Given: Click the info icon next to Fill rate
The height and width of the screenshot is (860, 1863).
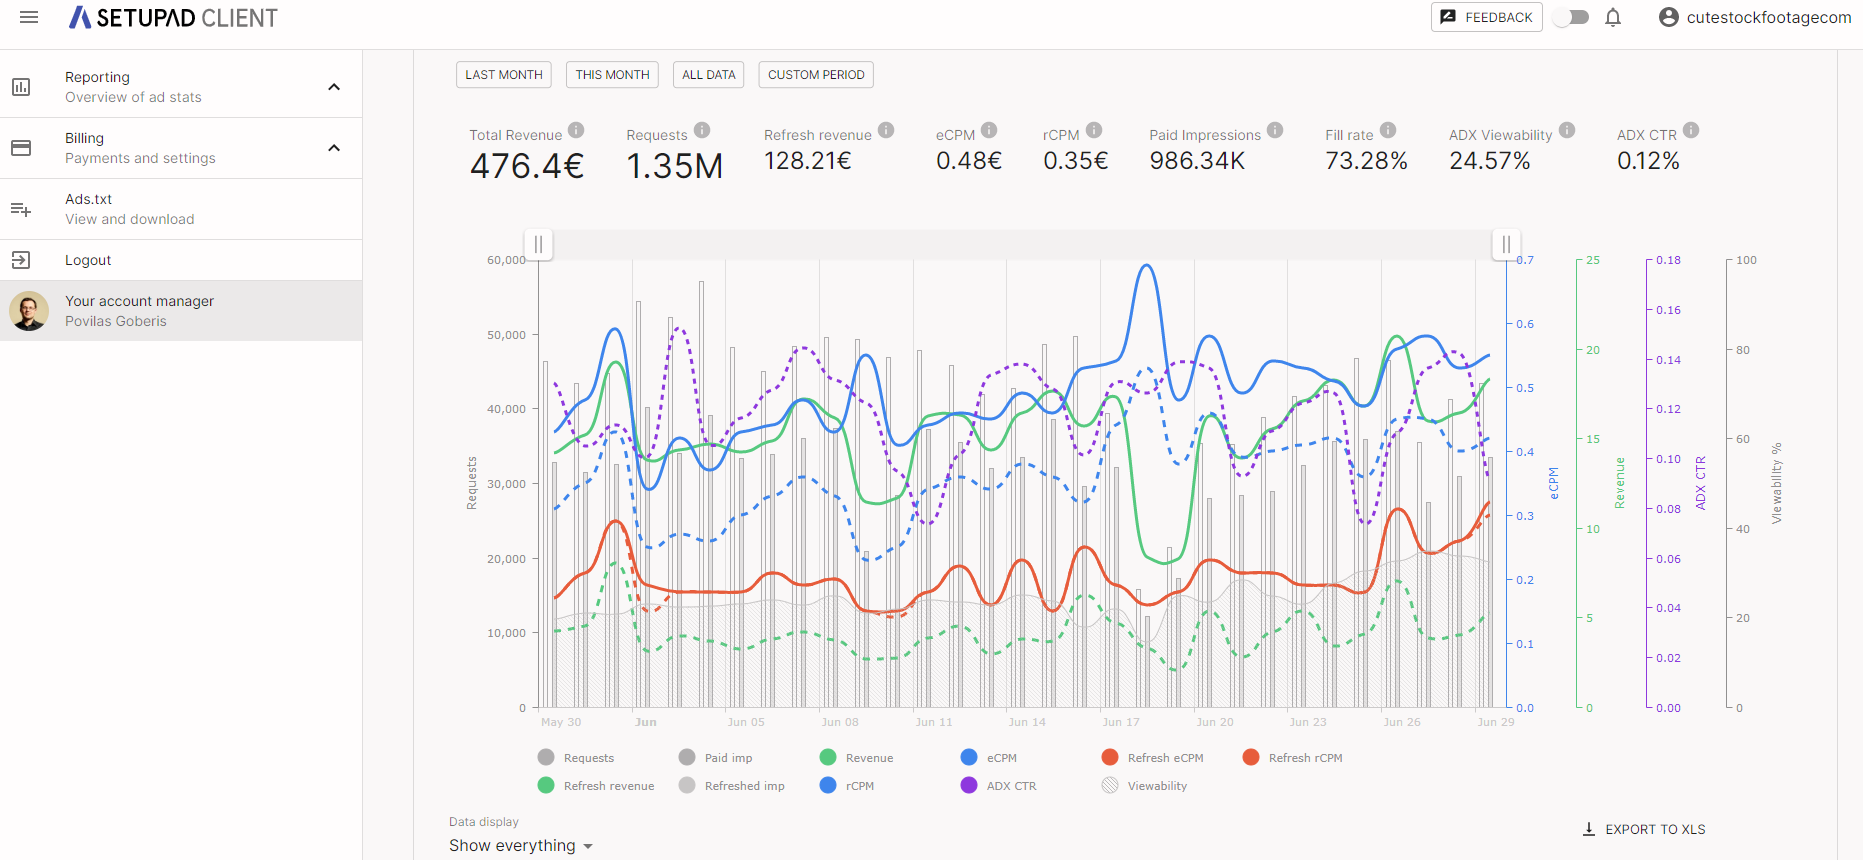Looking at the screenshot, I should (1388, 130).
